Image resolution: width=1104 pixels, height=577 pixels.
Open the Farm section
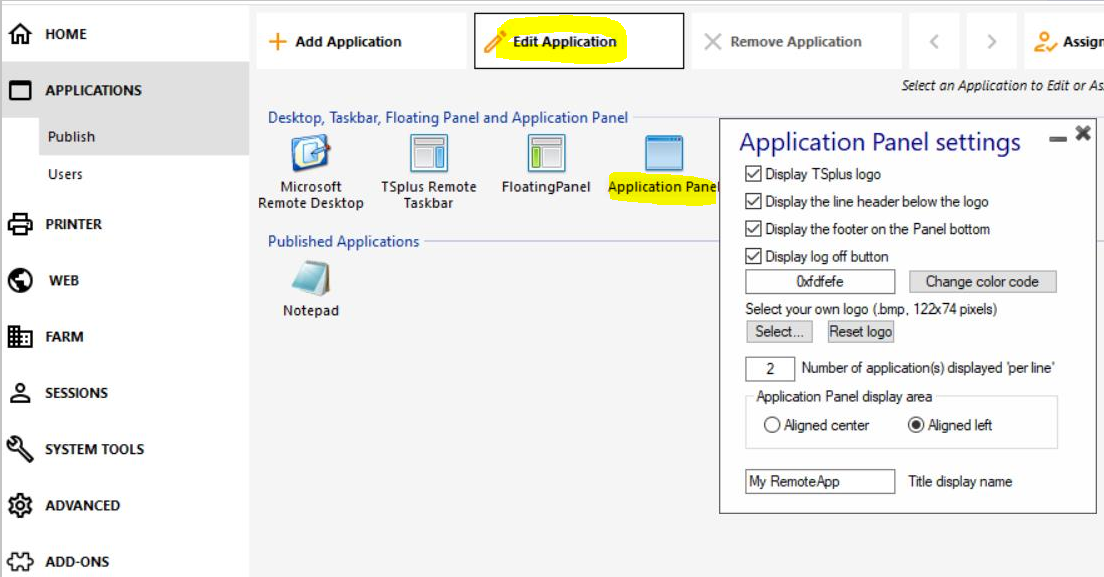(x=64, y=337)
